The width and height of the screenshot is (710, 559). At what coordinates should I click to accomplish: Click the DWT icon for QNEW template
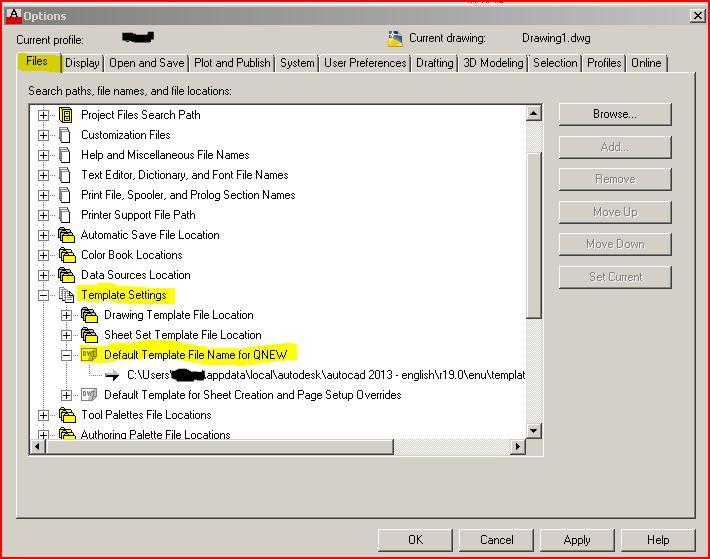click(x=89, y=354)
